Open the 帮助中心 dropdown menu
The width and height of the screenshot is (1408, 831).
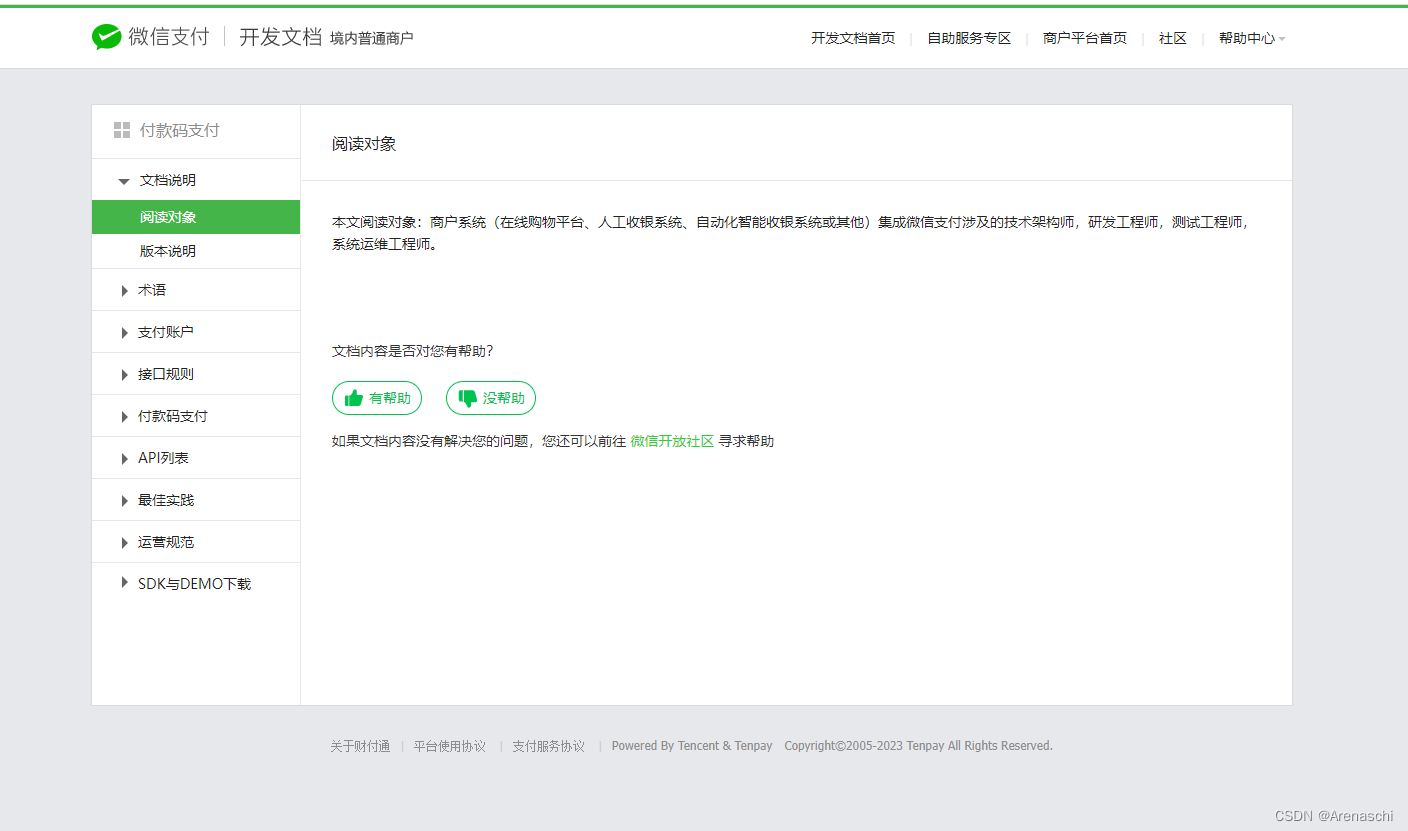pyautogui.click(x=1248, y=37)
